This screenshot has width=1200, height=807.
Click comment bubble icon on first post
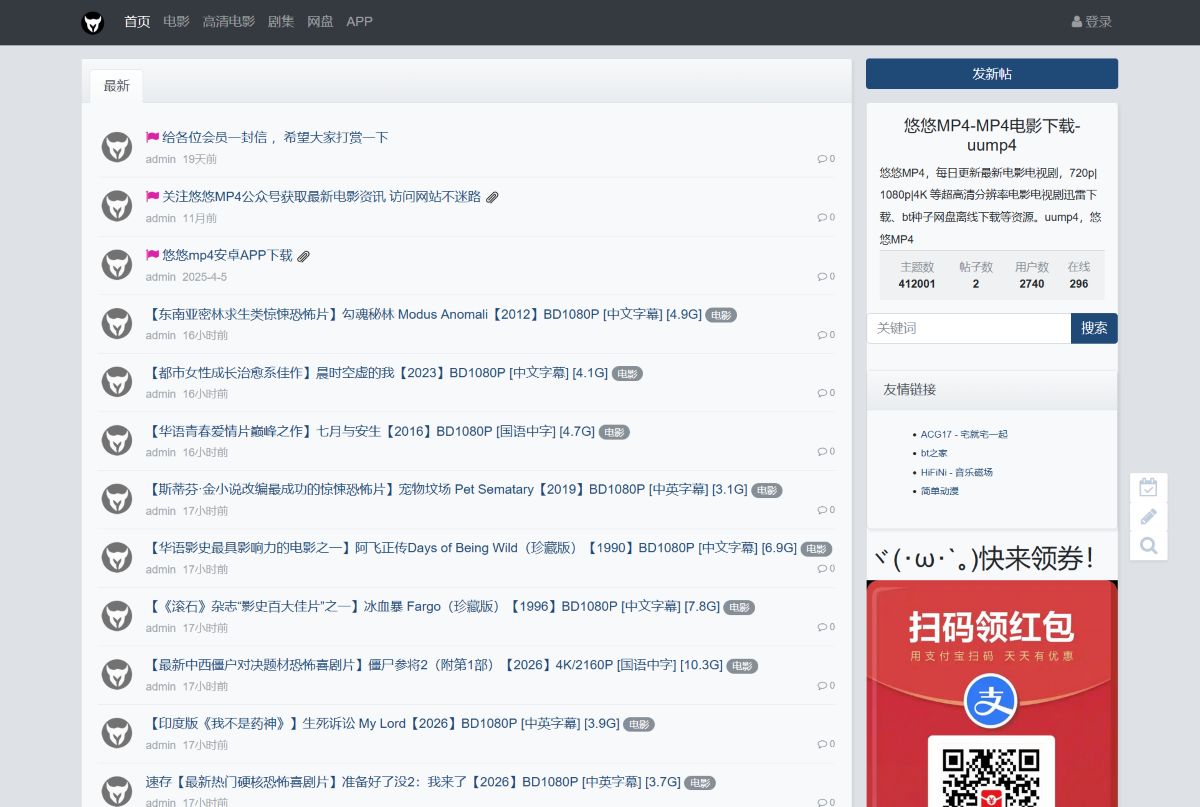[x=822, y=158]
